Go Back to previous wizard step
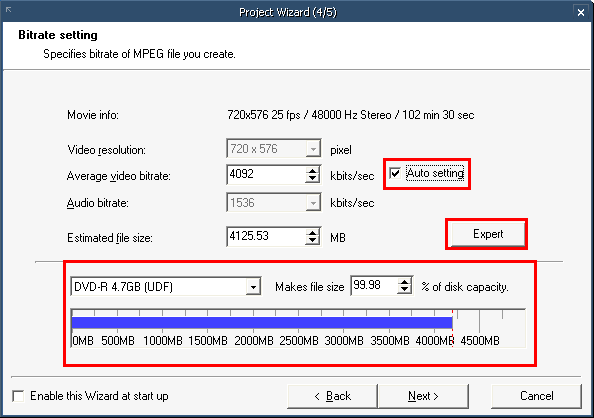This screenshot has height=418, width=594. pyautogui.click(x=332, y=396)
